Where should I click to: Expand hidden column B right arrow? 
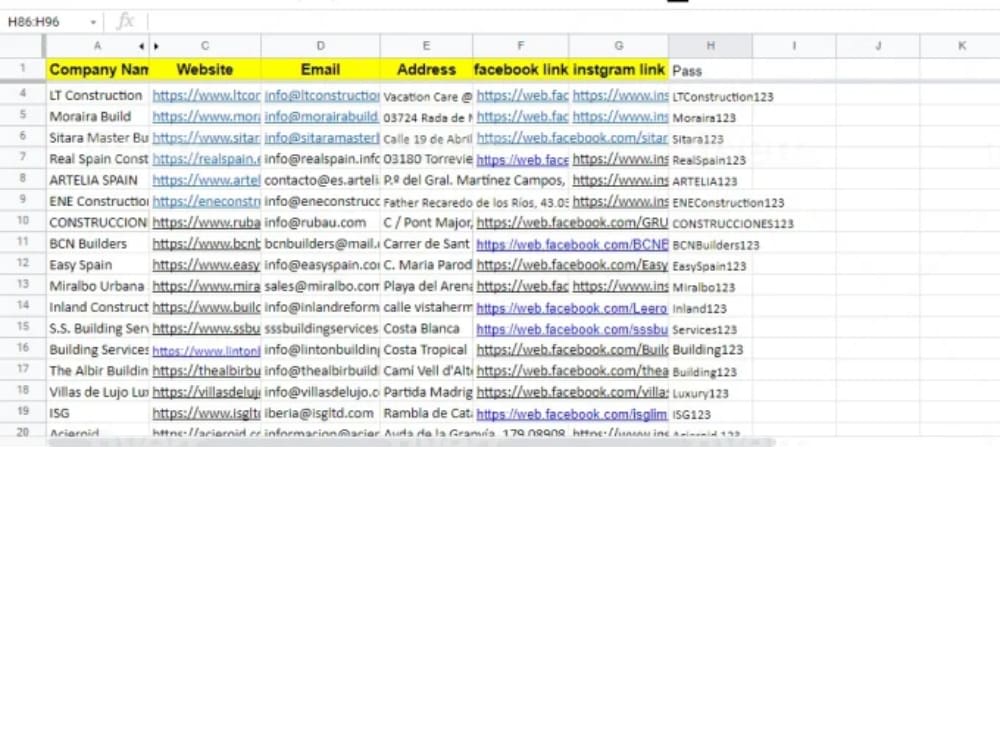tap(156, 46)
